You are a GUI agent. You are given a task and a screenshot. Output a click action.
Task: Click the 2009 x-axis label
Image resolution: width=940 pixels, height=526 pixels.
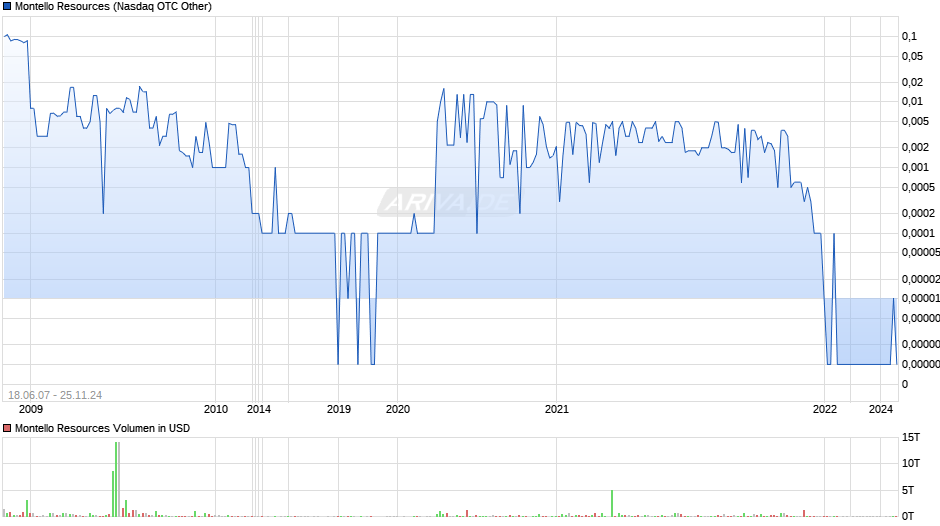coord(31,409)
